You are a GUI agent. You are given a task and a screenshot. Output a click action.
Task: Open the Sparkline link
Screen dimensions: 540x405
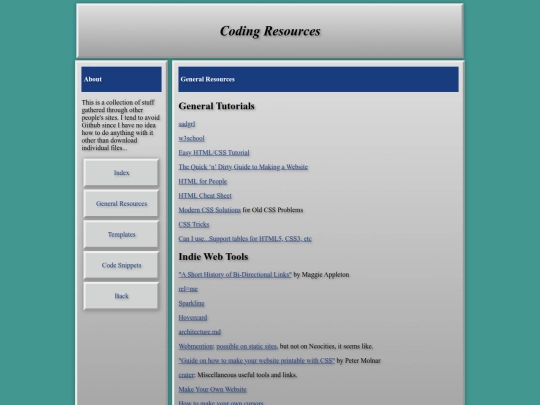tap(191, 303)
